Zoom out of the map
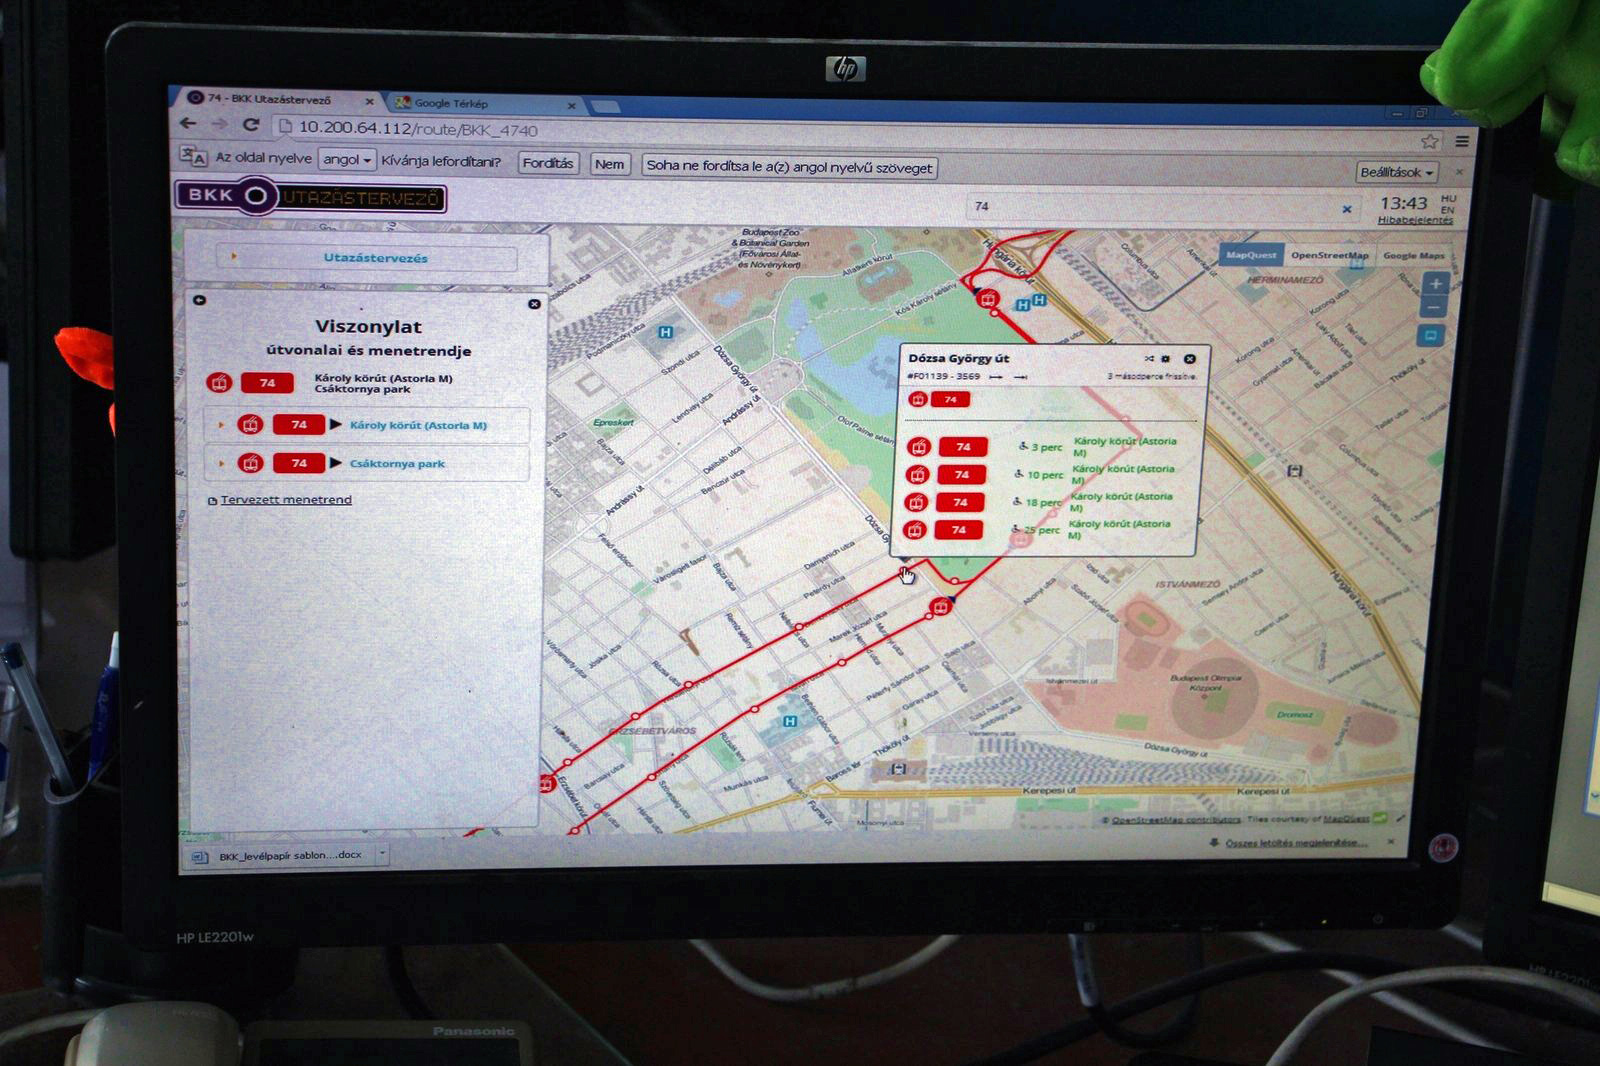 click(x=1435, y=307)
